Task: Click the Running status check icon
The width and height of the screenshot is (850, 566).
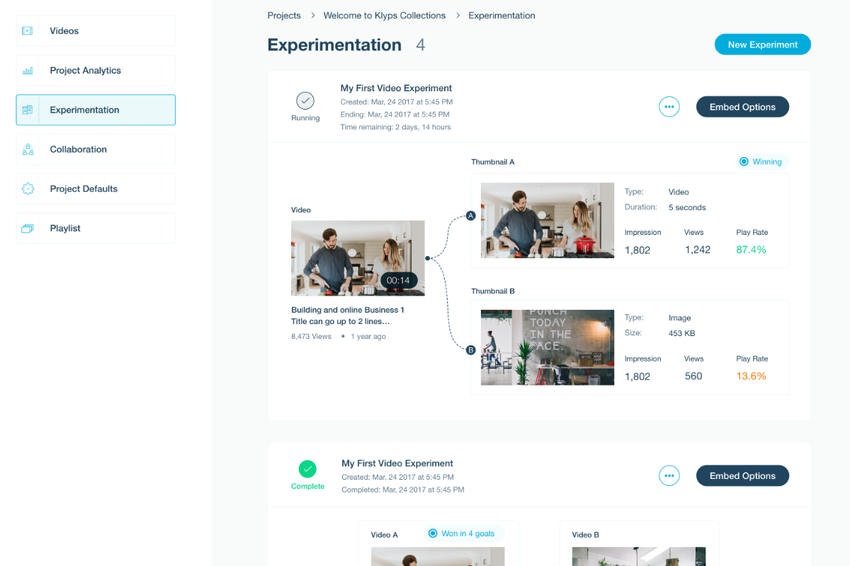Action: click(x=305, y=100)
